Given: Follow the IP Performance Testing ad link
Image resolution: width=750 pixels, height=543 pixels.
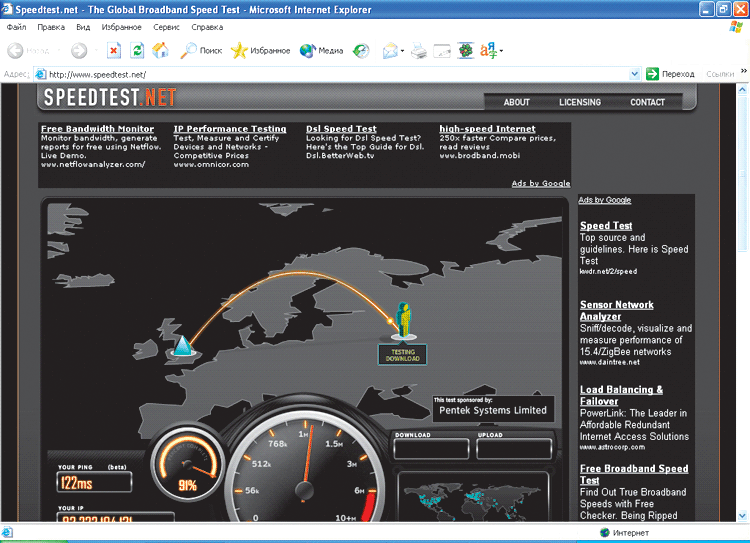Looking at the screenshot, I should [x=230, y=129].
